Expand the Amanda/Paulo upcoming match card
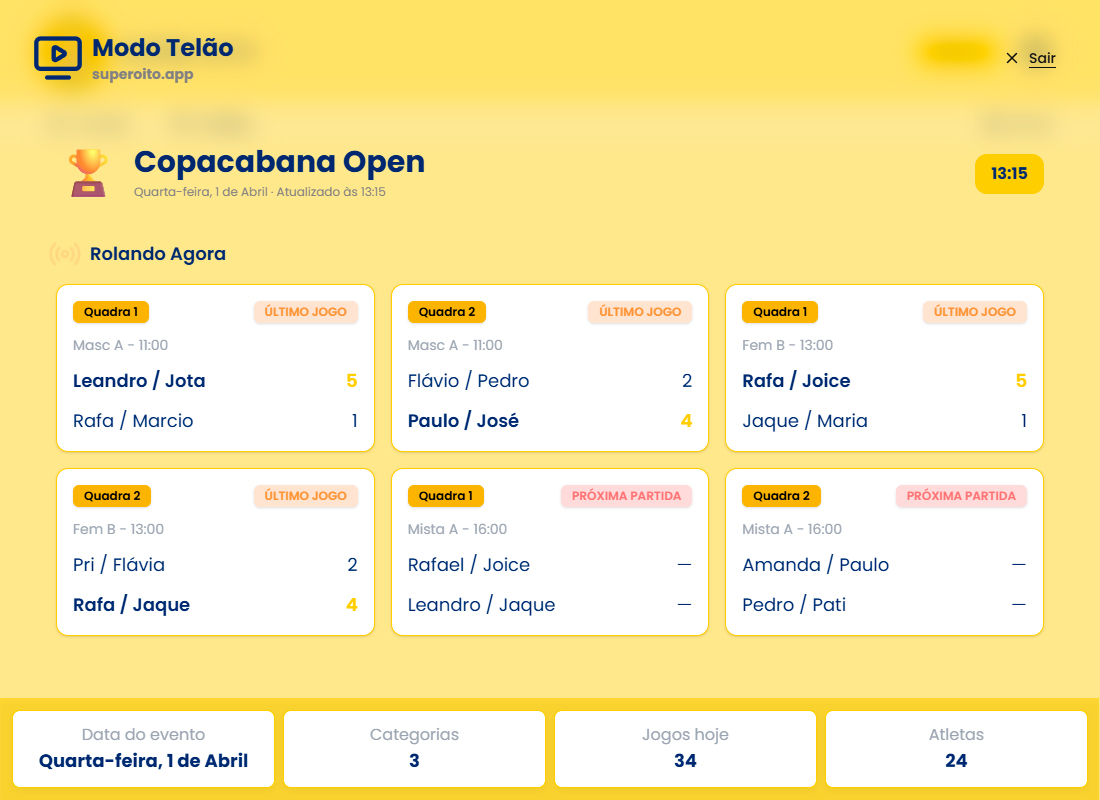The width and height of the screenshot is (1100, 800). click(884, 552)
